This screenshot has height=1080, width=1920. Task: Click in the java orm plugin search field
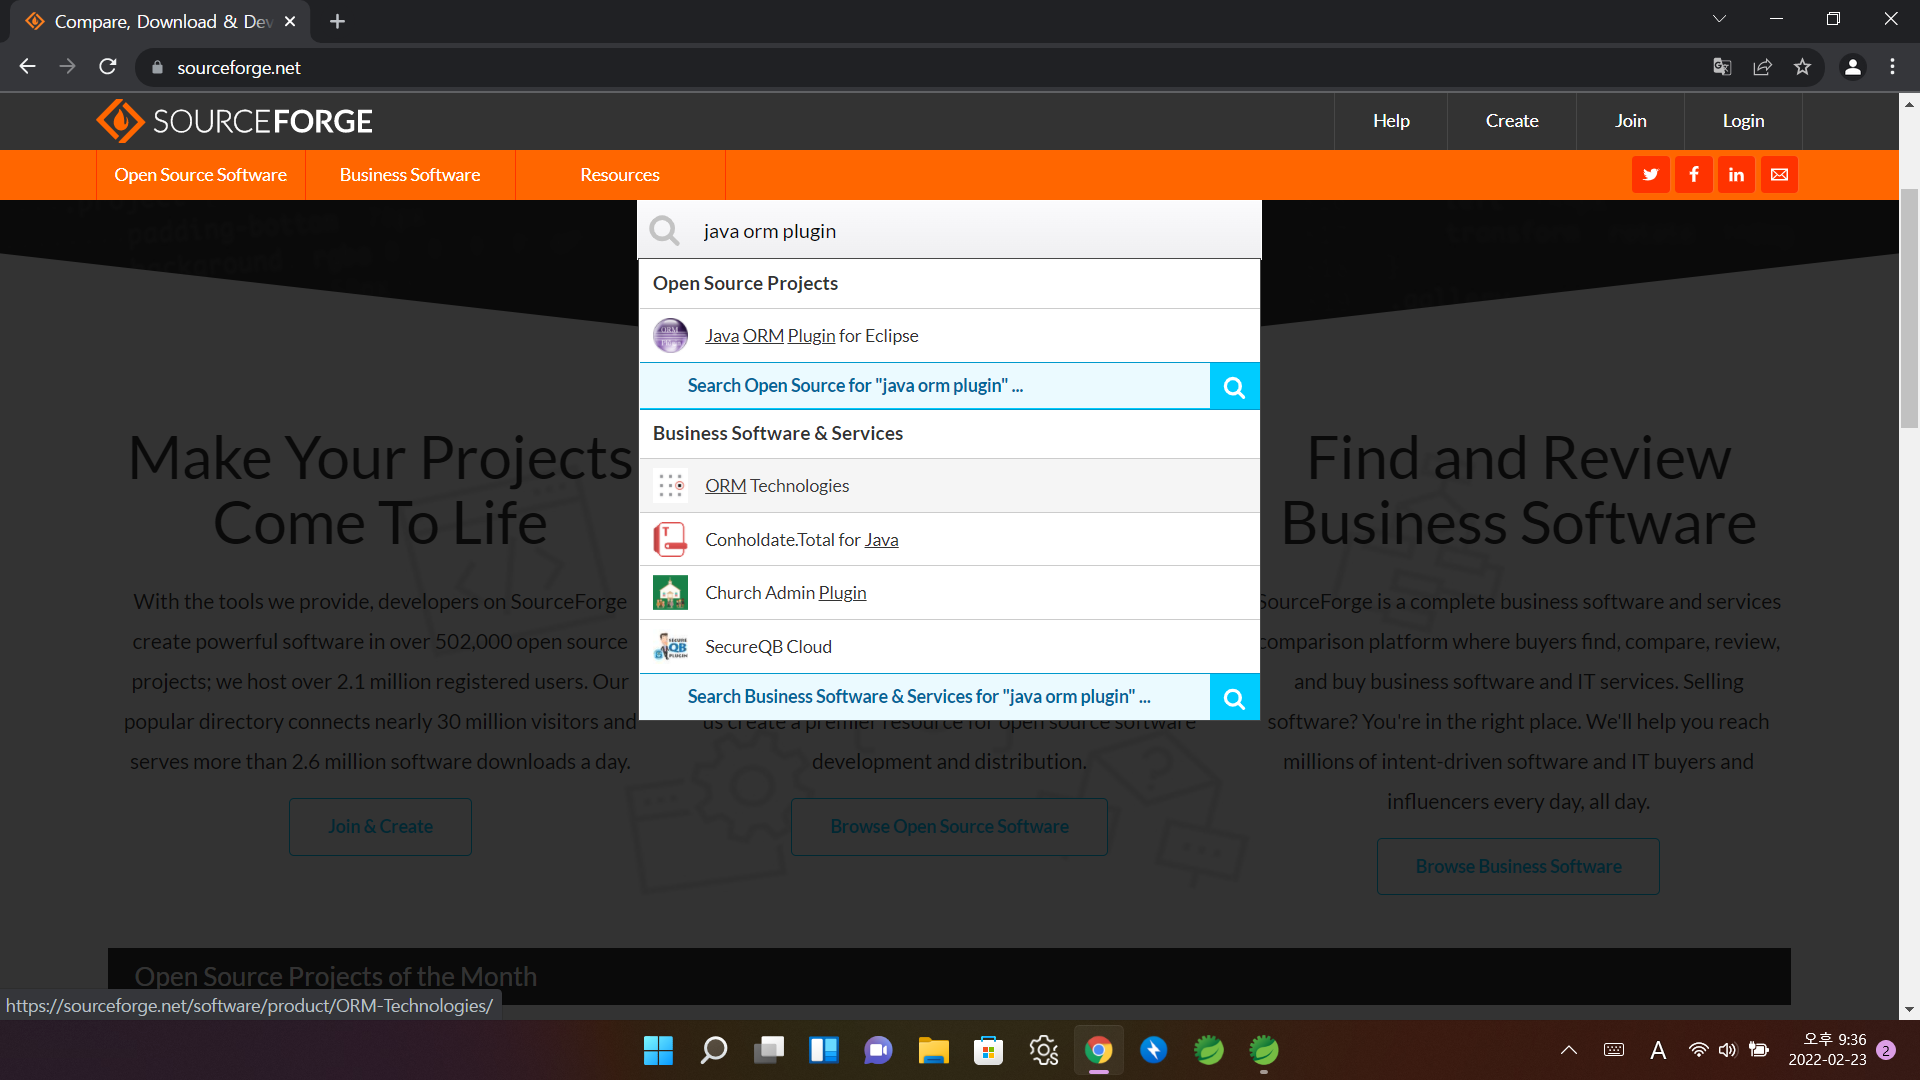(950, 231)
